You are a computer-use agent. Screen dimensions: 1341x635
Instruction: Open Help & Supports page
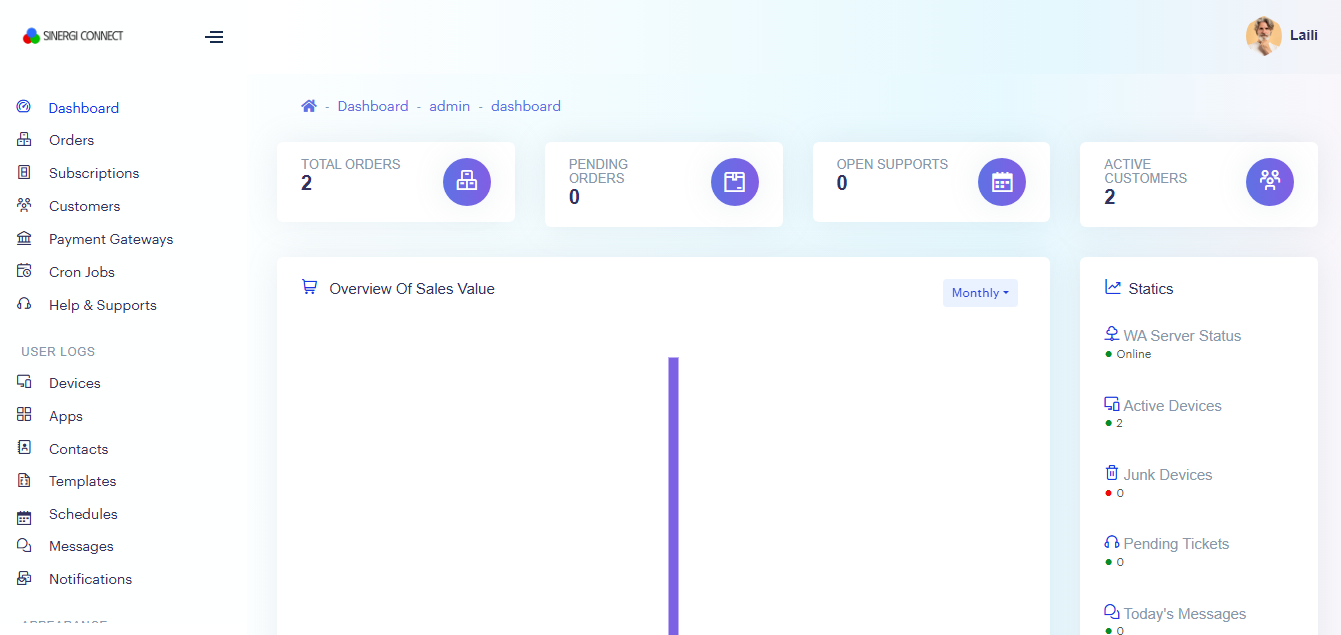pos(102,305)
